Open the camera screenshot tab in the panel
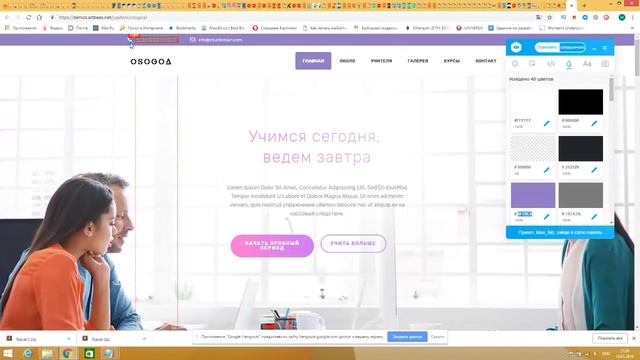This screenshot has width=640, height=360. 605,64
